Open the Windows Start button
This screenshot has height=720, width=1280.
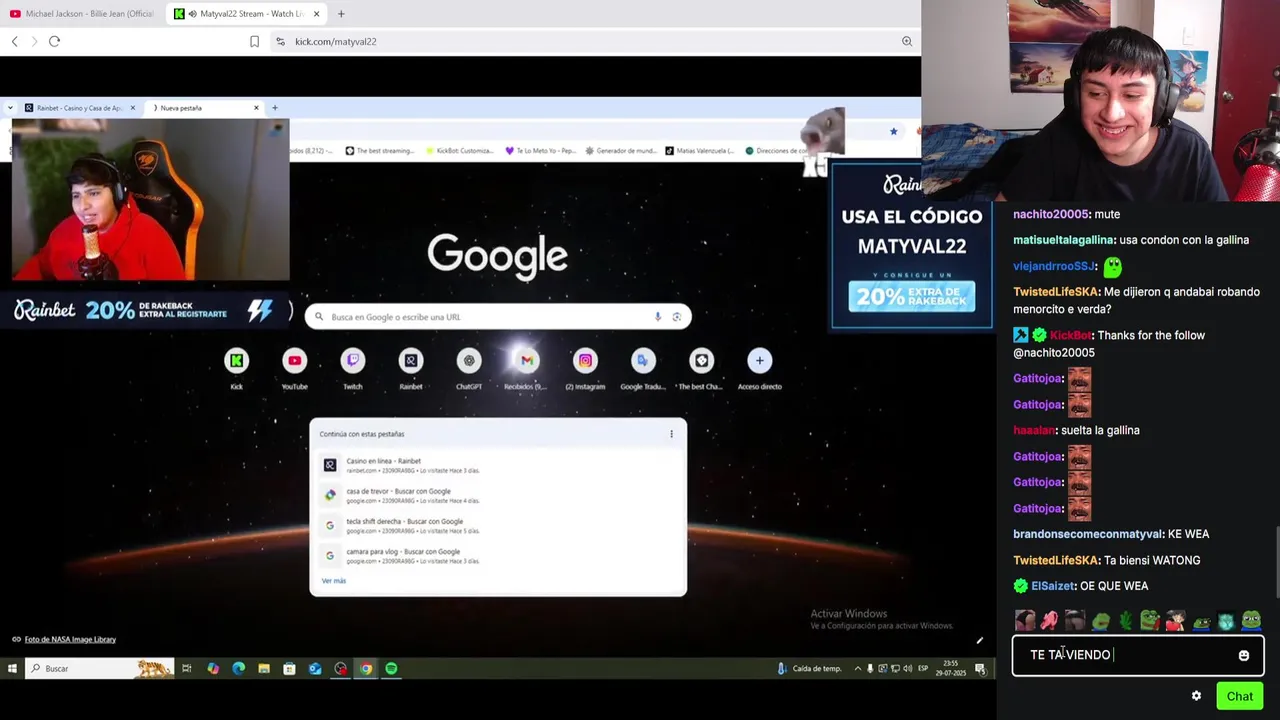[12, 668]
